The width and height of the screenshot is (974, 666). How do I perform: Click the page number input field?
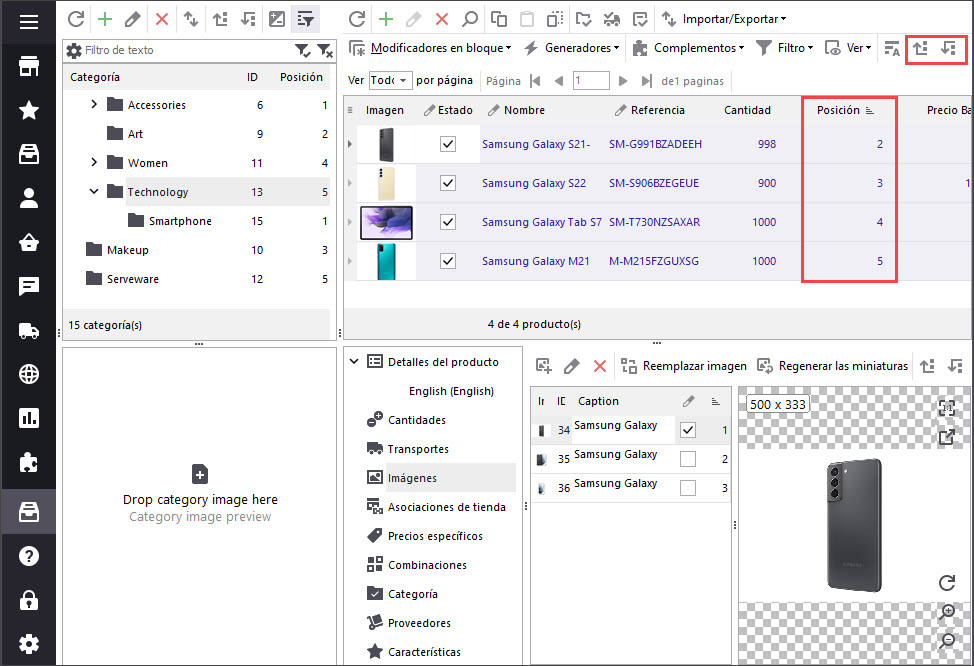tap(591, 80)
